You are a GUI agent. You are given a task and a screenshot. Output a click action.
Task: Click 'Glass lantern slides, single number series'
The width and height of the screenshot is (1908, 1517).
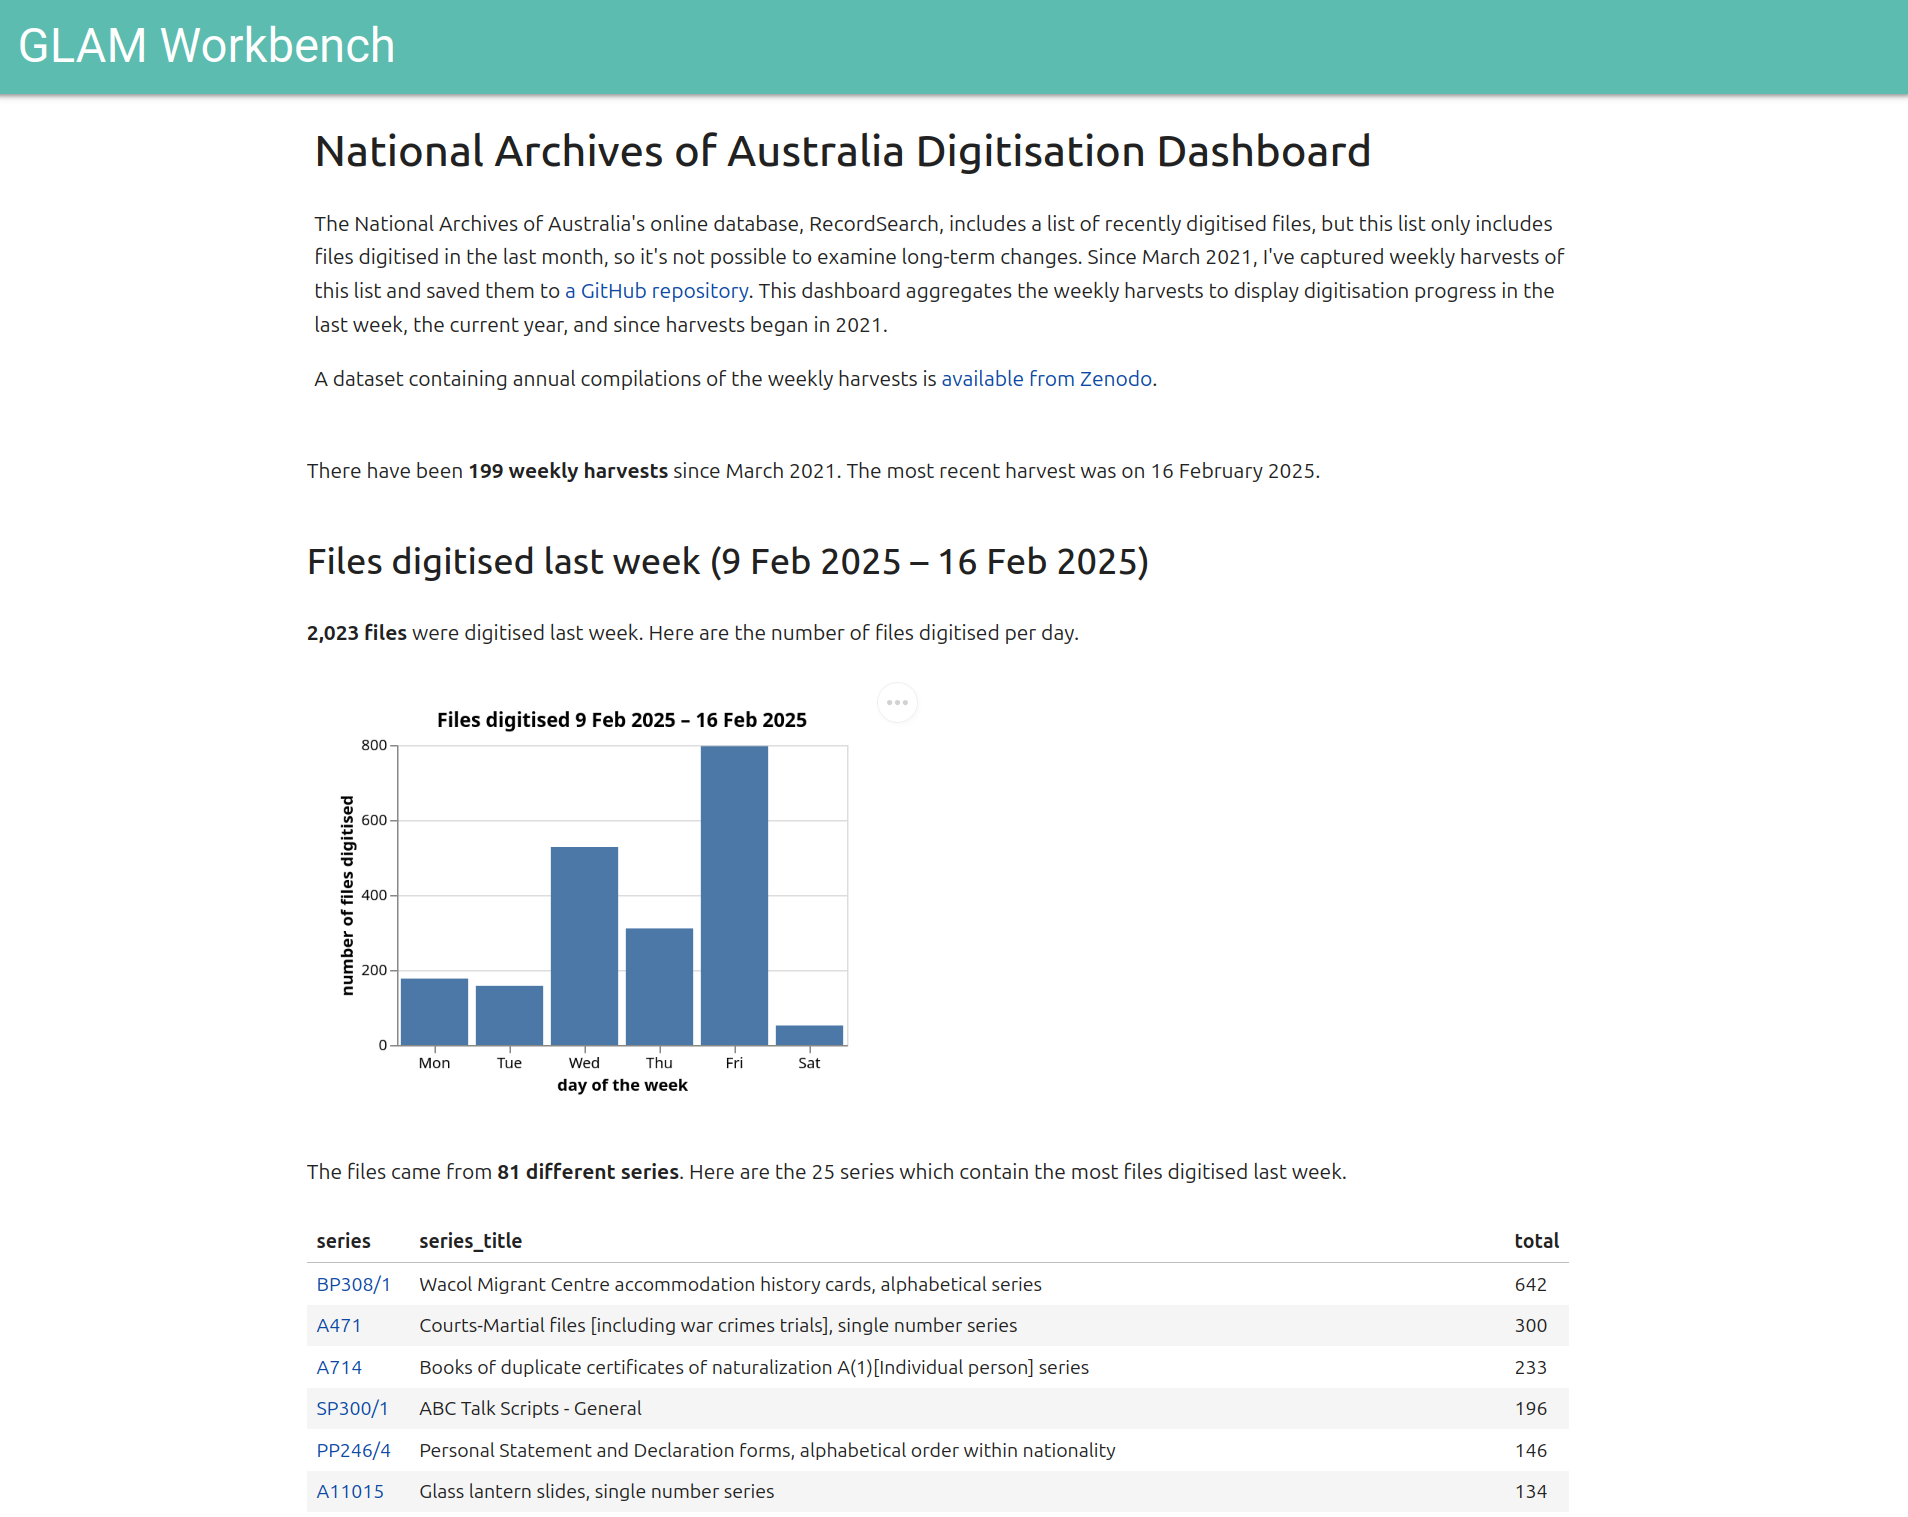pyautogui.click(x=596, y=1491)
